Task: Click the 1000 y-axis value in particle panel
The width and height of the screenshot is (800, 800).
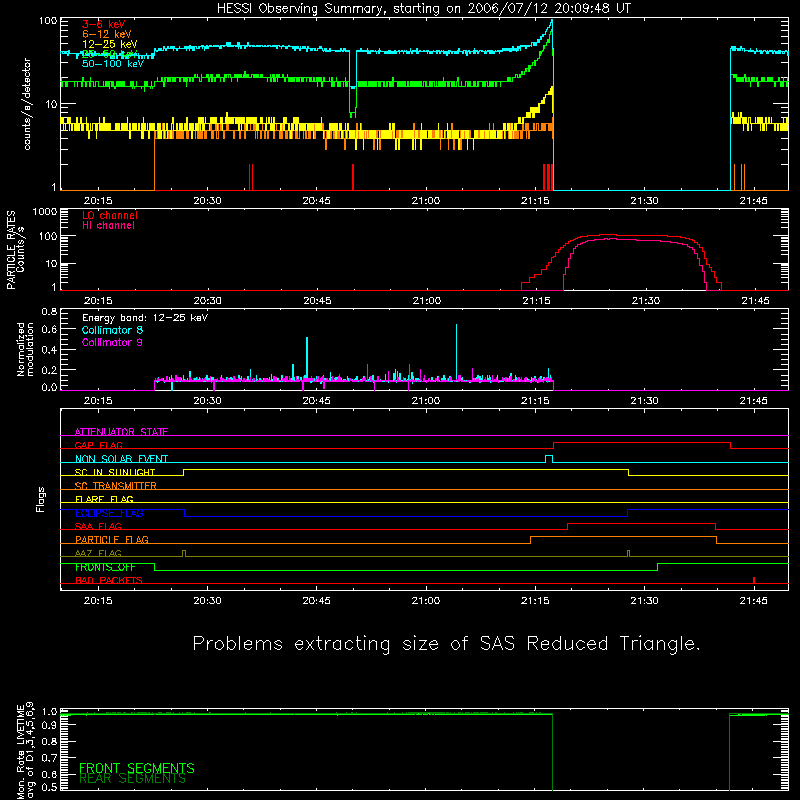Action: [45, 212]
